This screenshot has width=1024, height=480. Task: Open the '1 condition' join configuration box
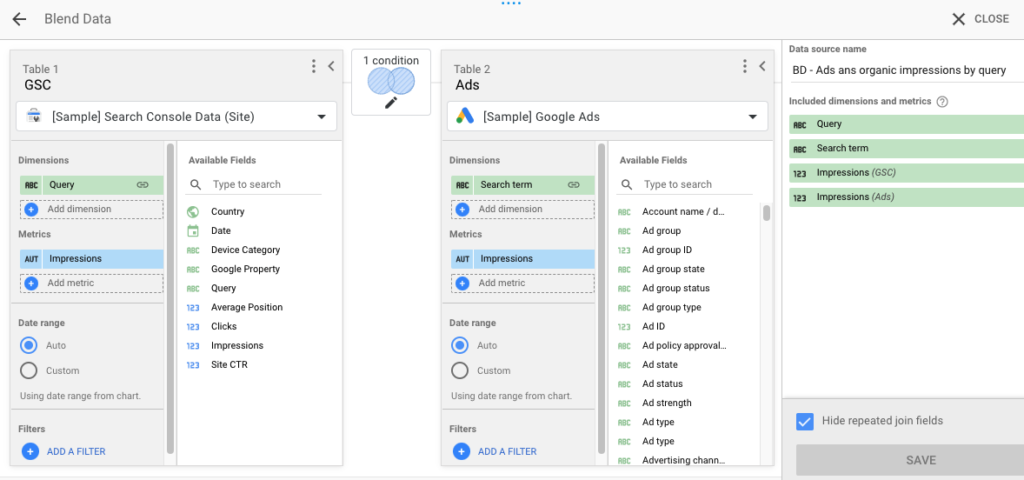[391, 82]
